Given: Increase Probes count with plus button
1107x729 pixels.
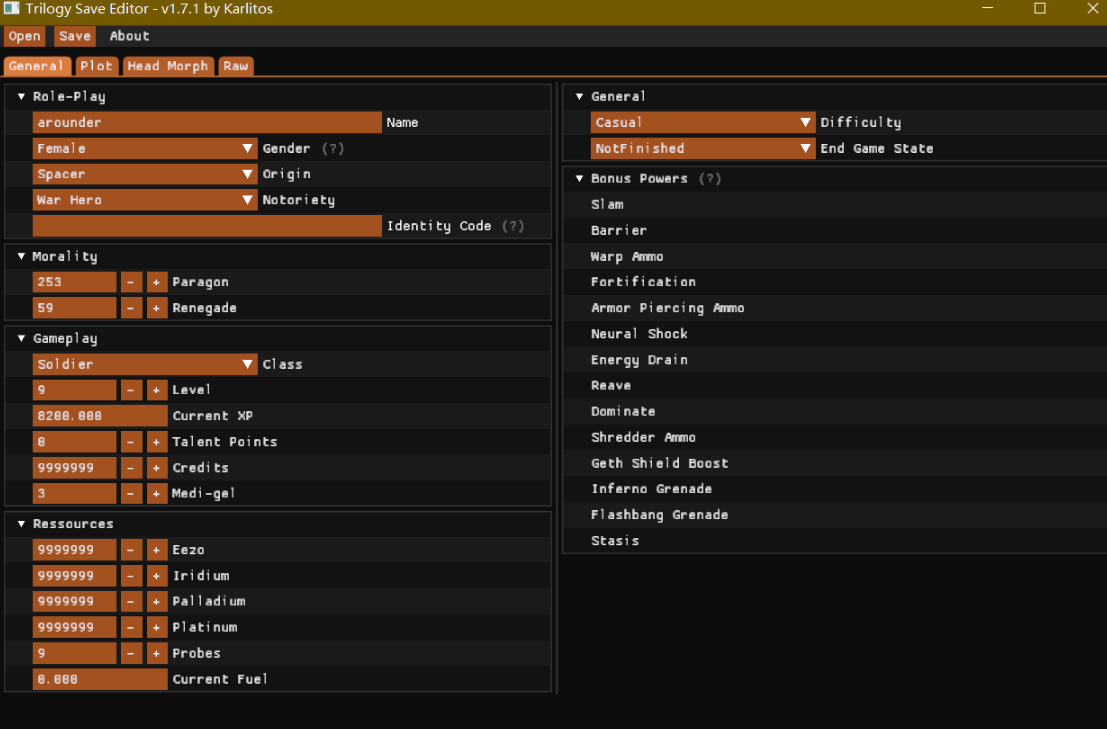Looking at the screenshot, I should [x=156, y=654].
